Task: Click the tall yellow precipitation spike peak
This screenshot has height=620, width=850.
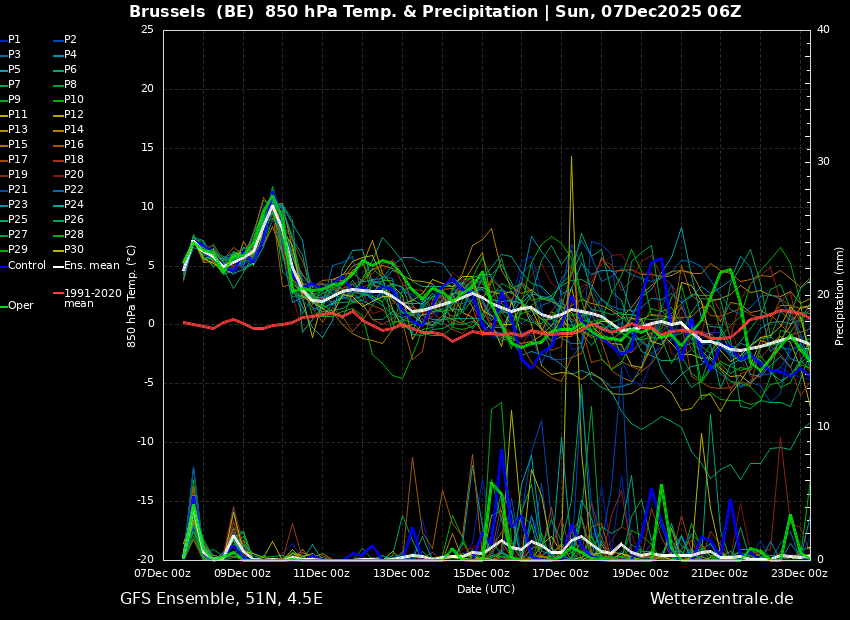Action: pyautogui.click(x=571, y=157)
